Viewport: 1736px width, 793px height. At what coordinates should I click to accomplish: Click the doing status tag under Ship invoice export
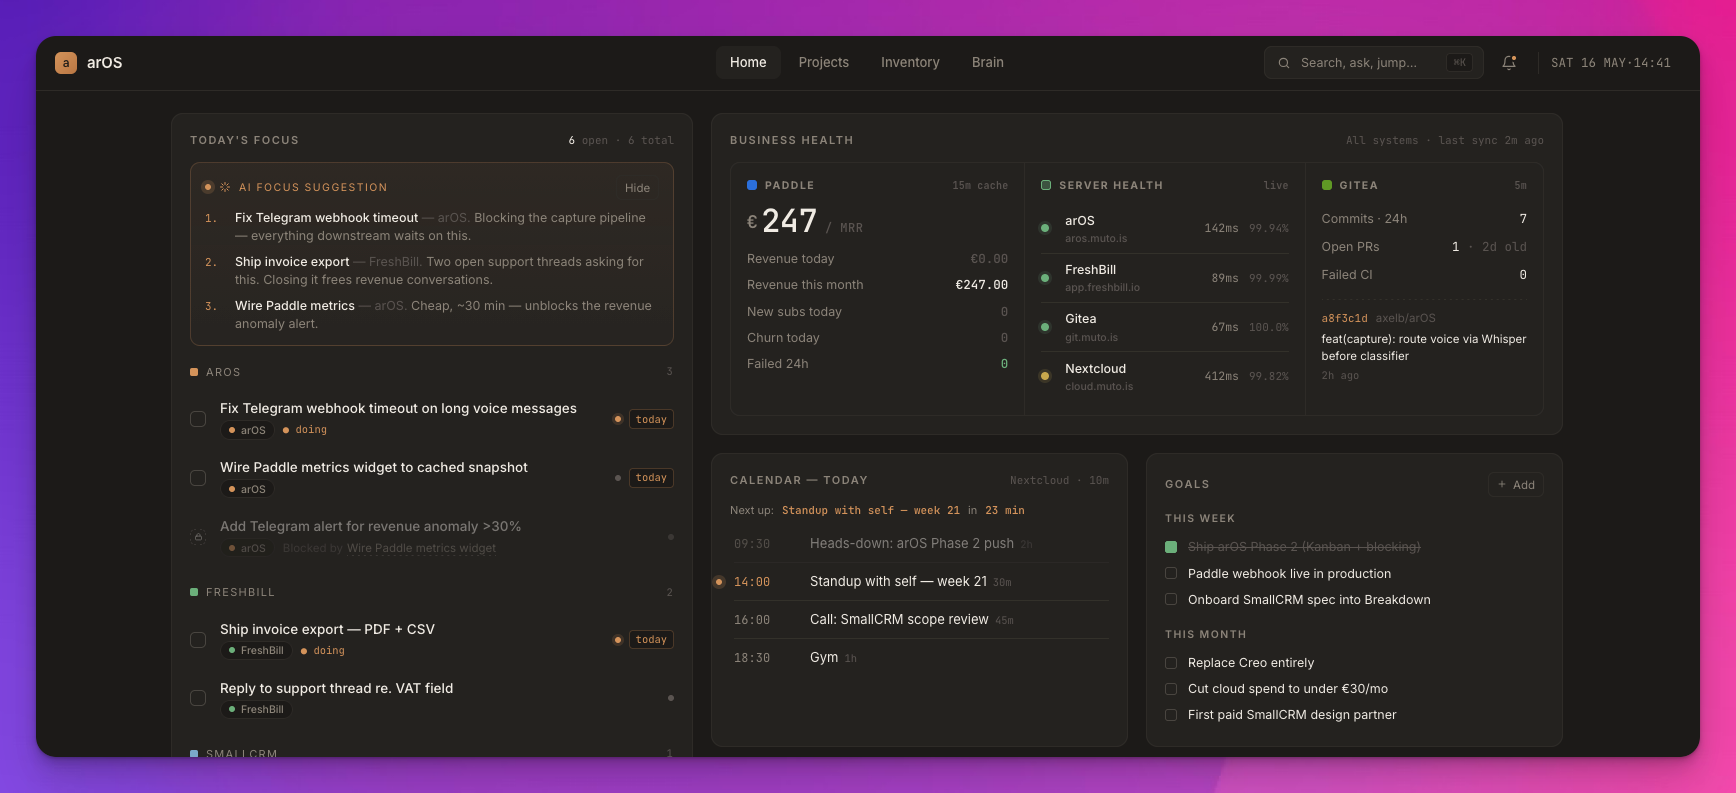click(322, 651)
